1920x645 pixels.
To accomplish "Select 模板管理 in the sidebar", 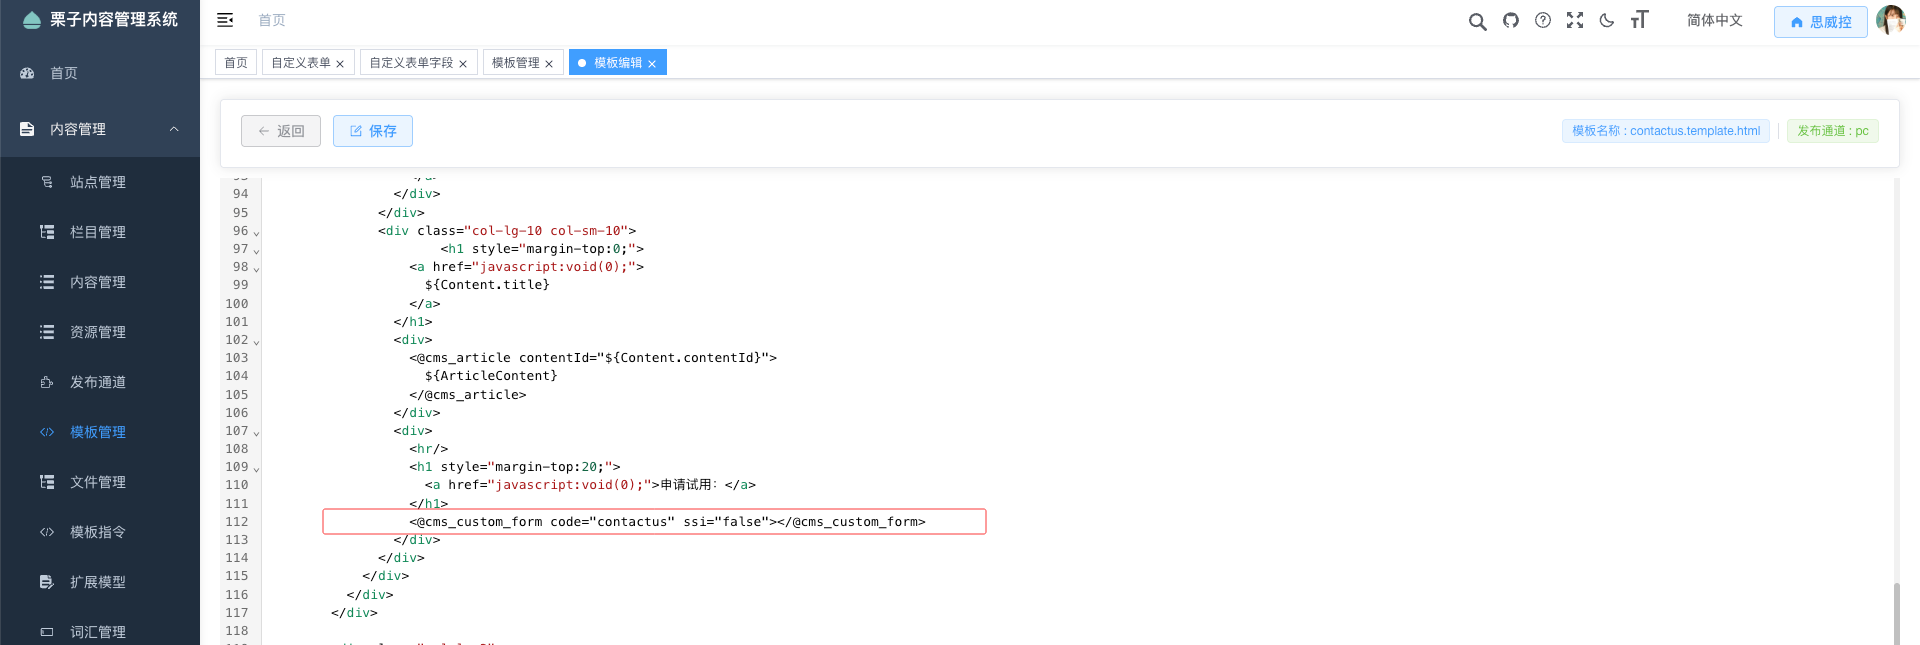I will point(100,432).
